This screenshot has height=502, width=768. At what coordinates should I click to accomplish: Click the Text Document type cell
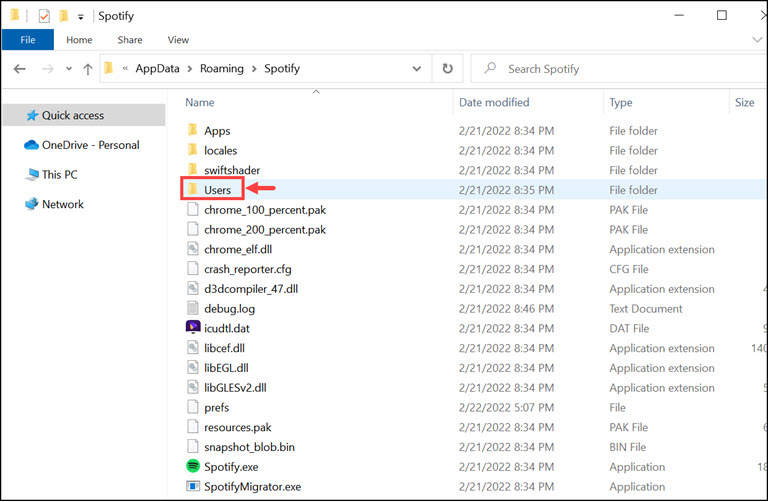pyautogui.click(x=646, y=309)
